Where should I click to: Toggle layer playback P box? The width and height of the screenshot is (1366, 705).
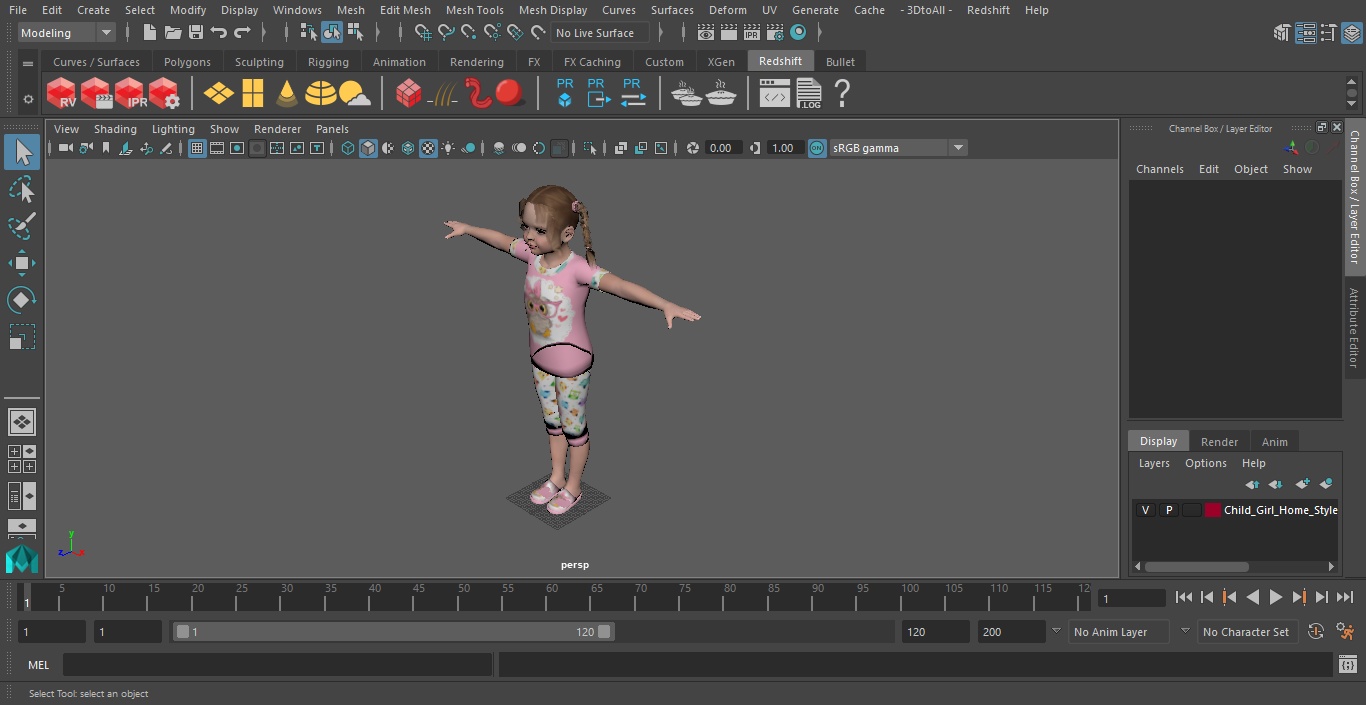click(x=1168, y=510)
